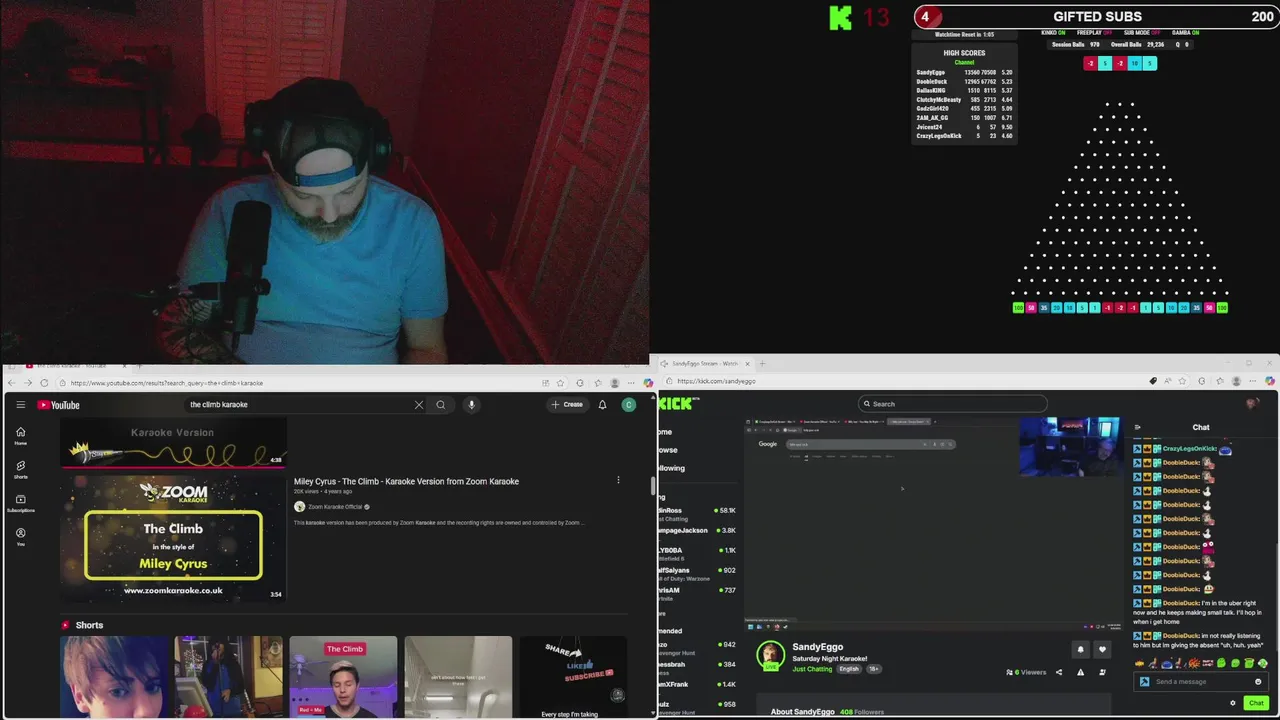Open a new tab in Kick browser
This screenshot has width=1280, height=720.
click(x=762, y=364)
